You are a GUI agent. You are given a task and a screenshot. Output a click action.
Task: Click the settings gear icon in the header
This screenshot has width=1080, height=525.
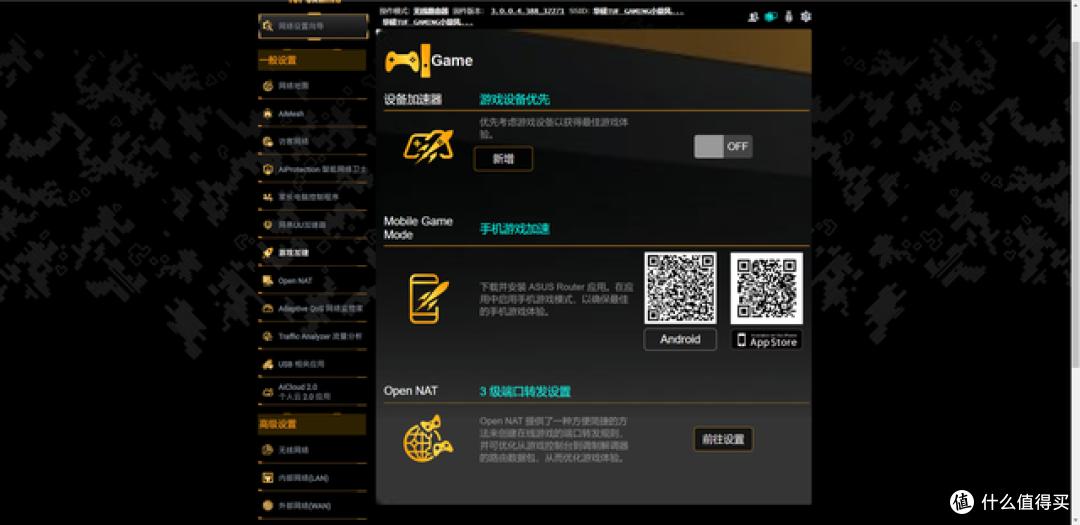click(x=806, y=17)
